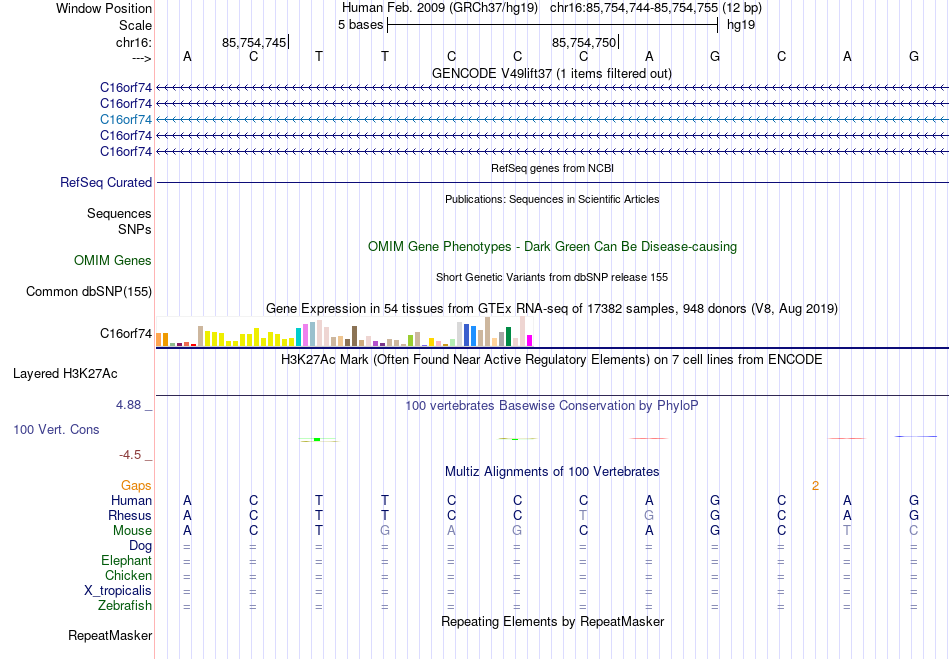
Task: Click the 85,754,745 position marker
Action: (254, 42)
